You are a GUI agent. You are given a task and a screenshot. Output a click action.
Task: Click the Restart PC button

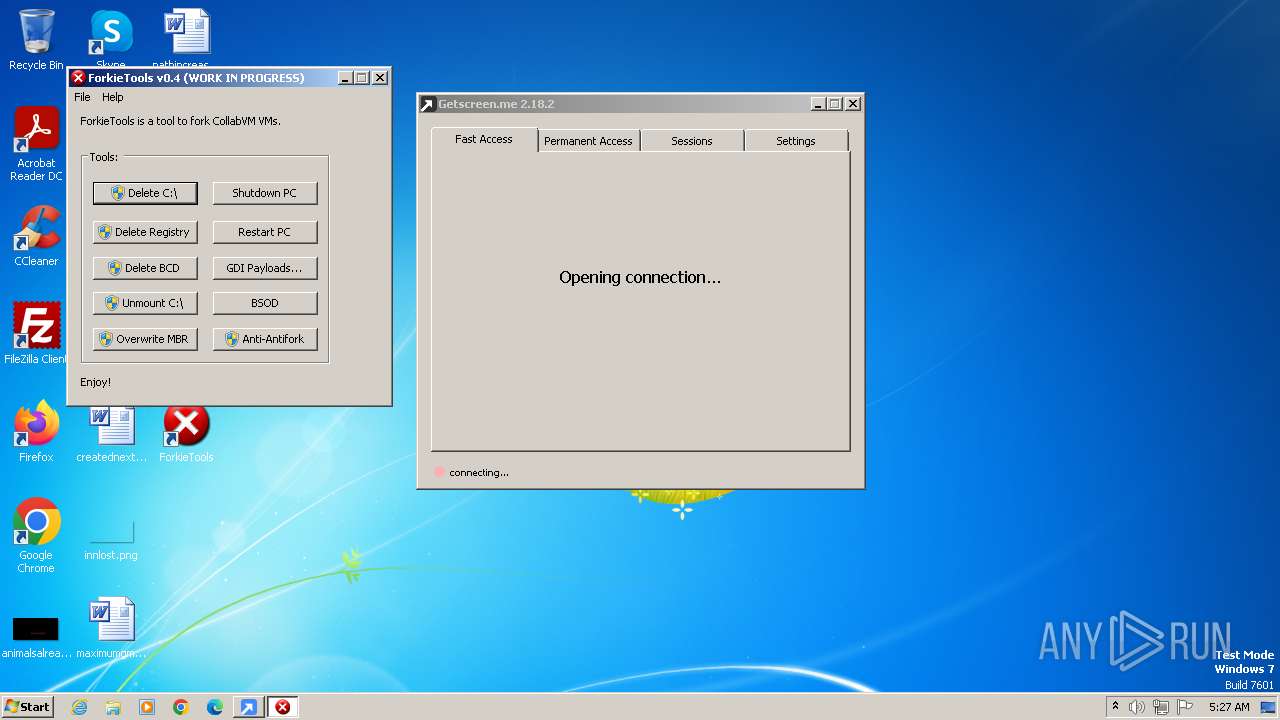265,232
